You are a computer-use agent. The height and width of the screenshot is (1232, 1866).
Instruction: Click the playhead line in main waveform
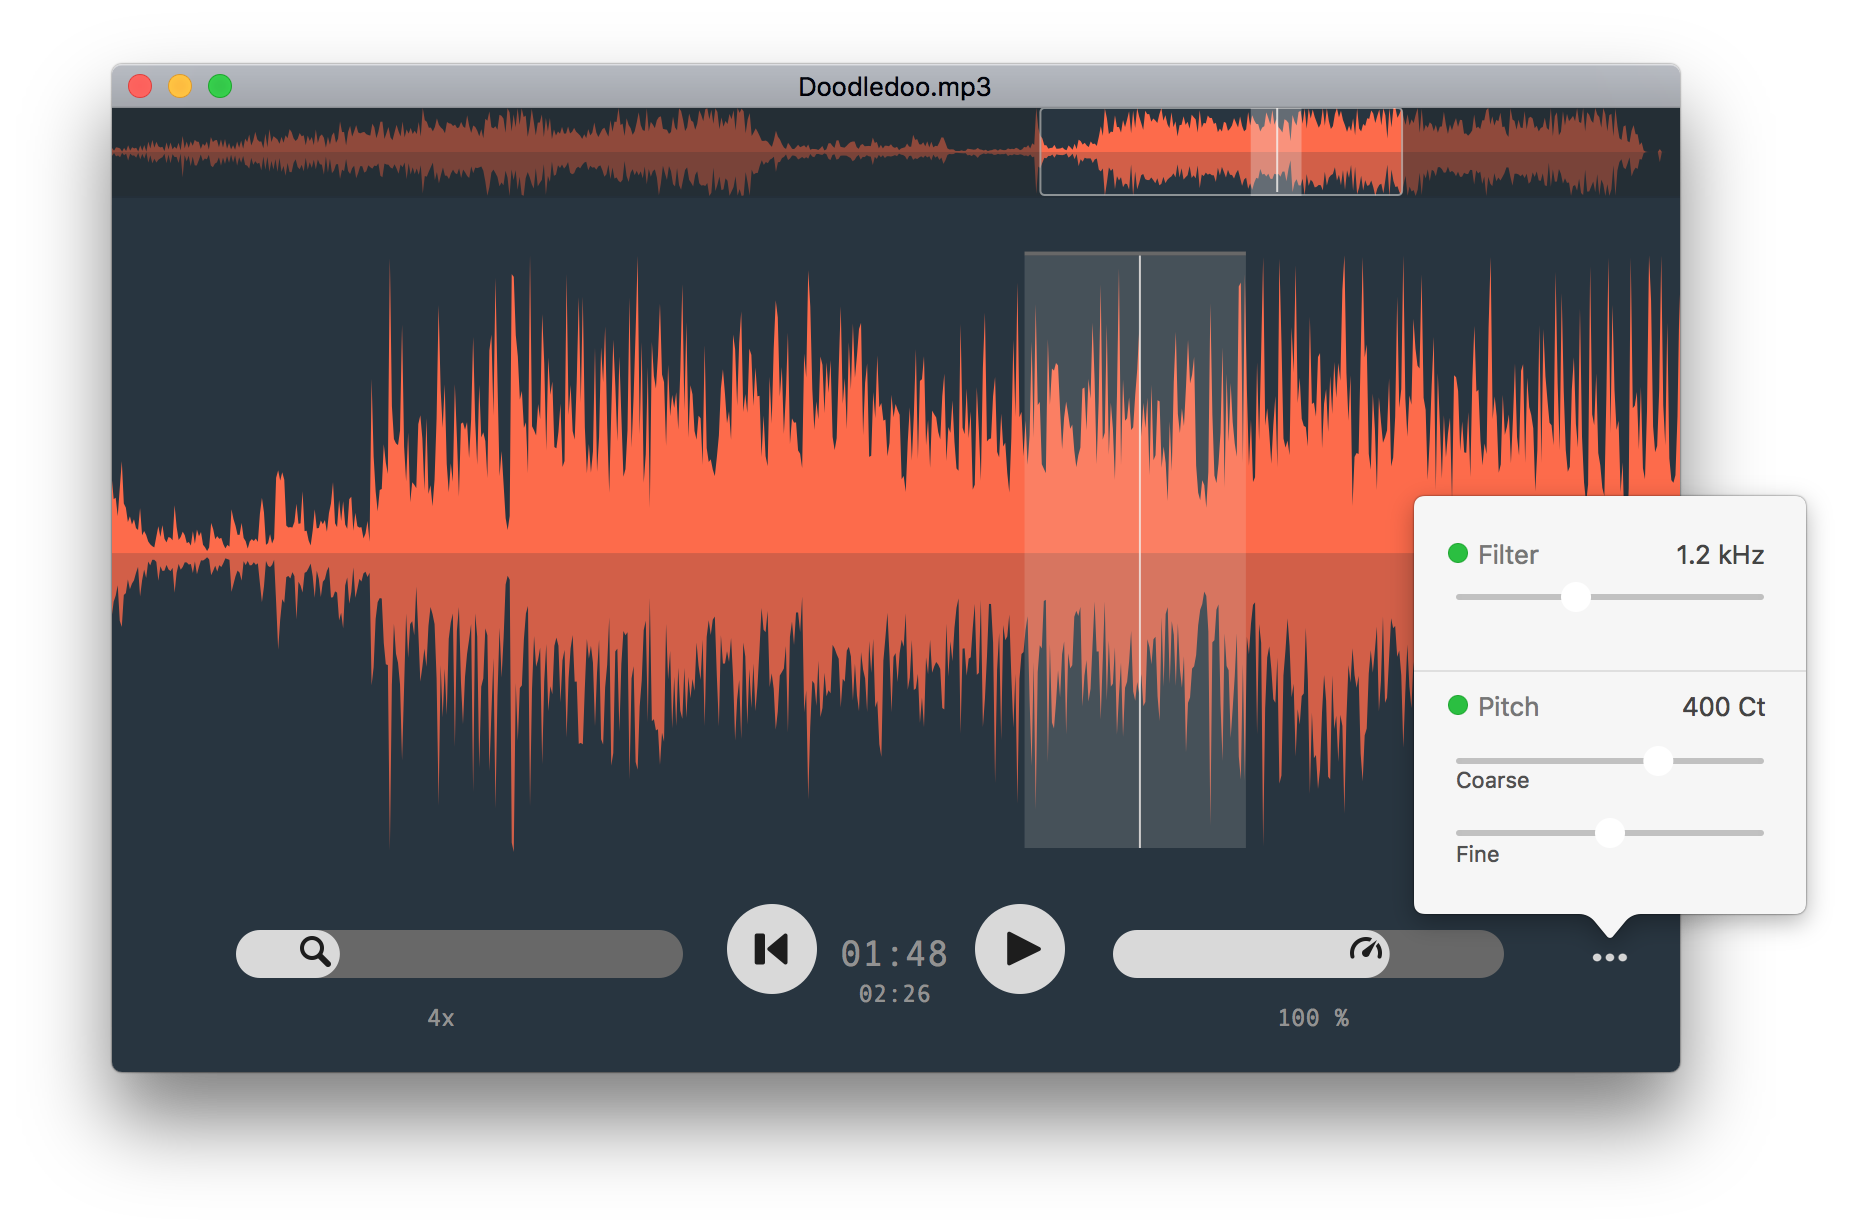click(x=1140, y=550)
